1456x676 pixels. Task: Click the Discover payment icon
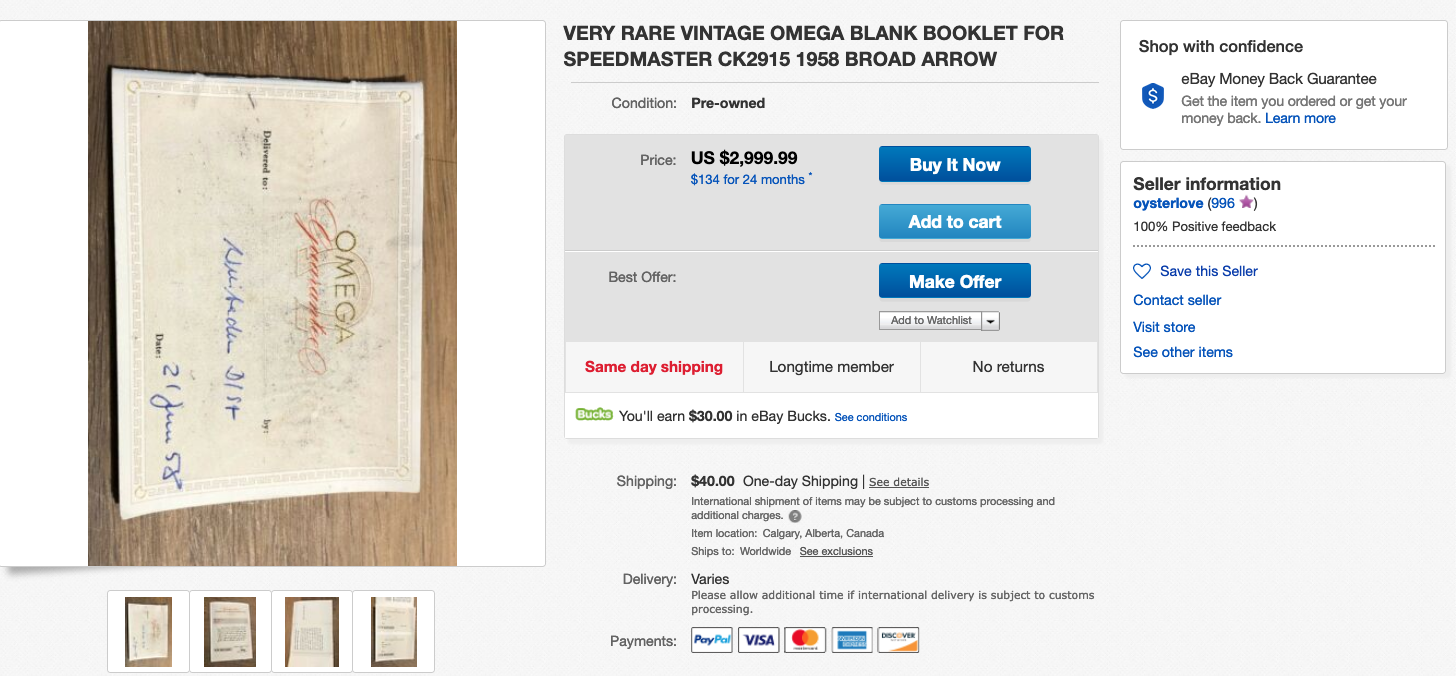pyautogui.click(x=898, y=640)
